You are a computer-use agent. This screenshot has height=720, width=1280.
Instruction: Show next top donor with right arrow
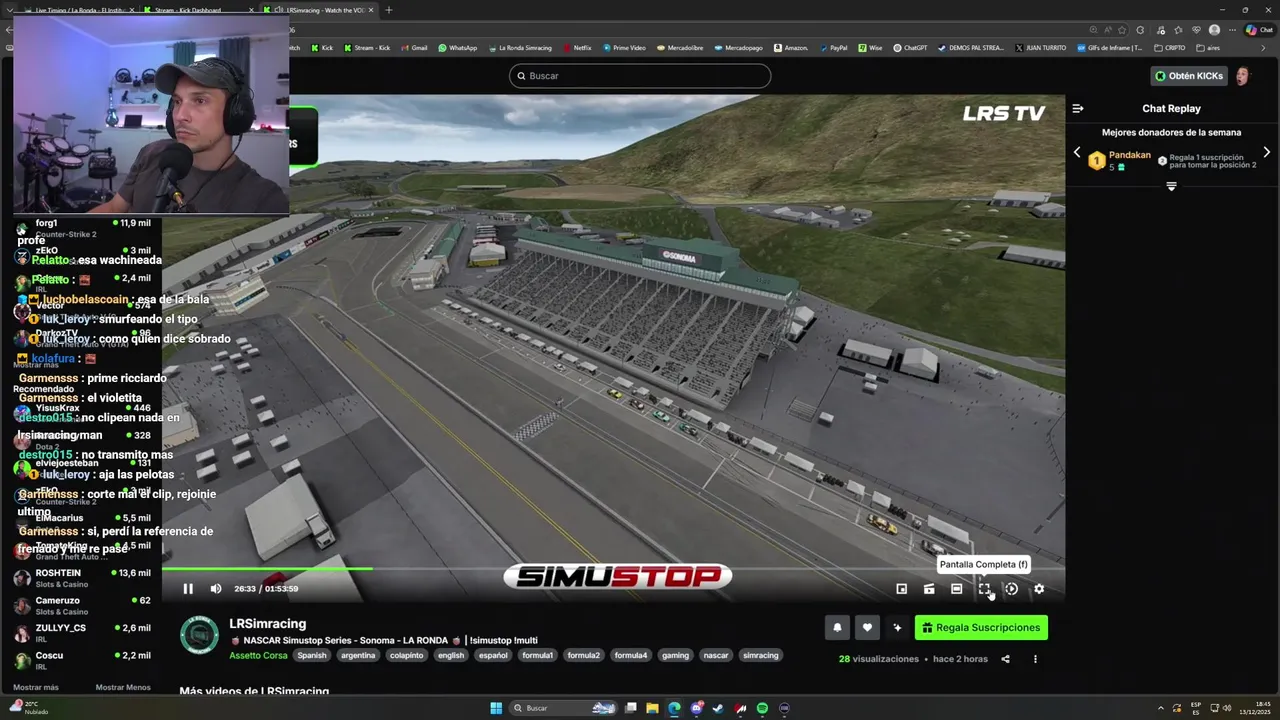(1266, 153)
